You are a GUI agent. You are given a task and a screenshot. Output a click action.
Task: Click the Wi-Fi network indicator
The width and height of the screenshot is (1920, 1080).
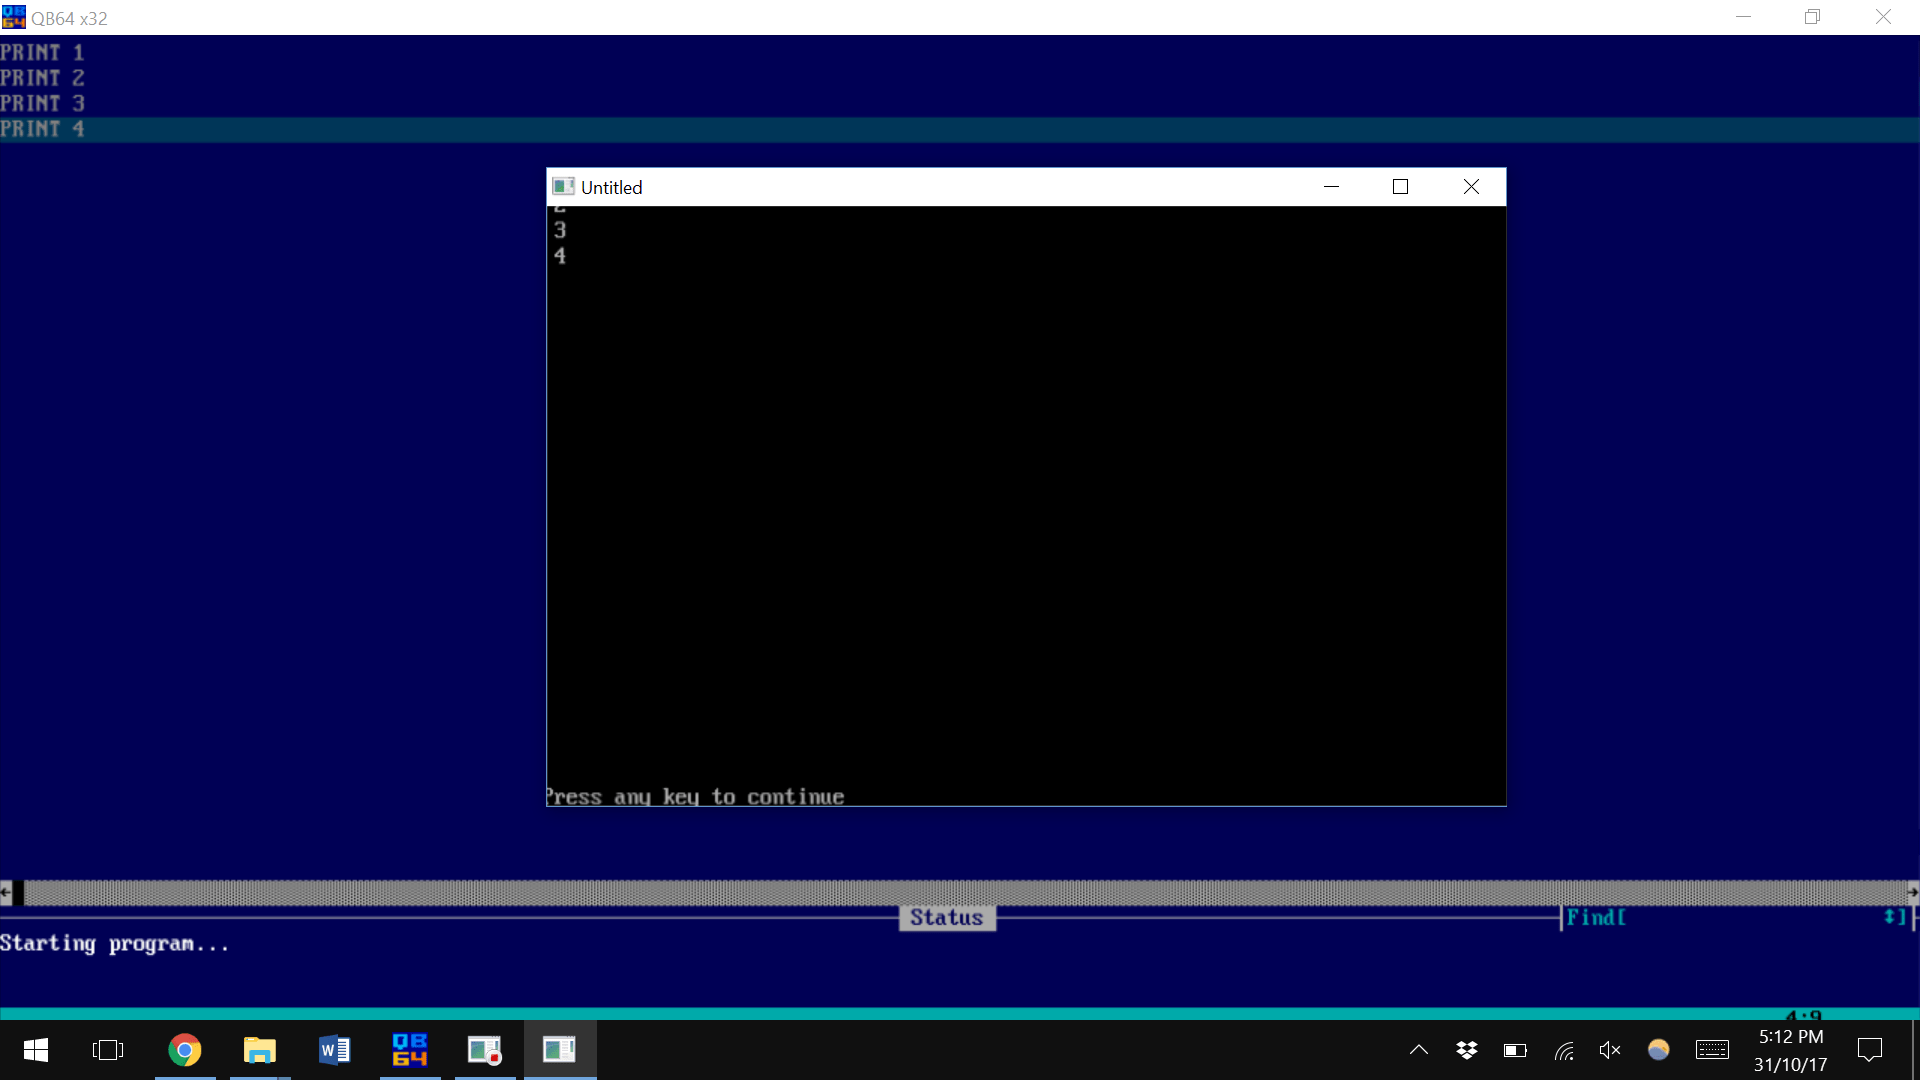pyautogui.click(x=1563, y=1050)
